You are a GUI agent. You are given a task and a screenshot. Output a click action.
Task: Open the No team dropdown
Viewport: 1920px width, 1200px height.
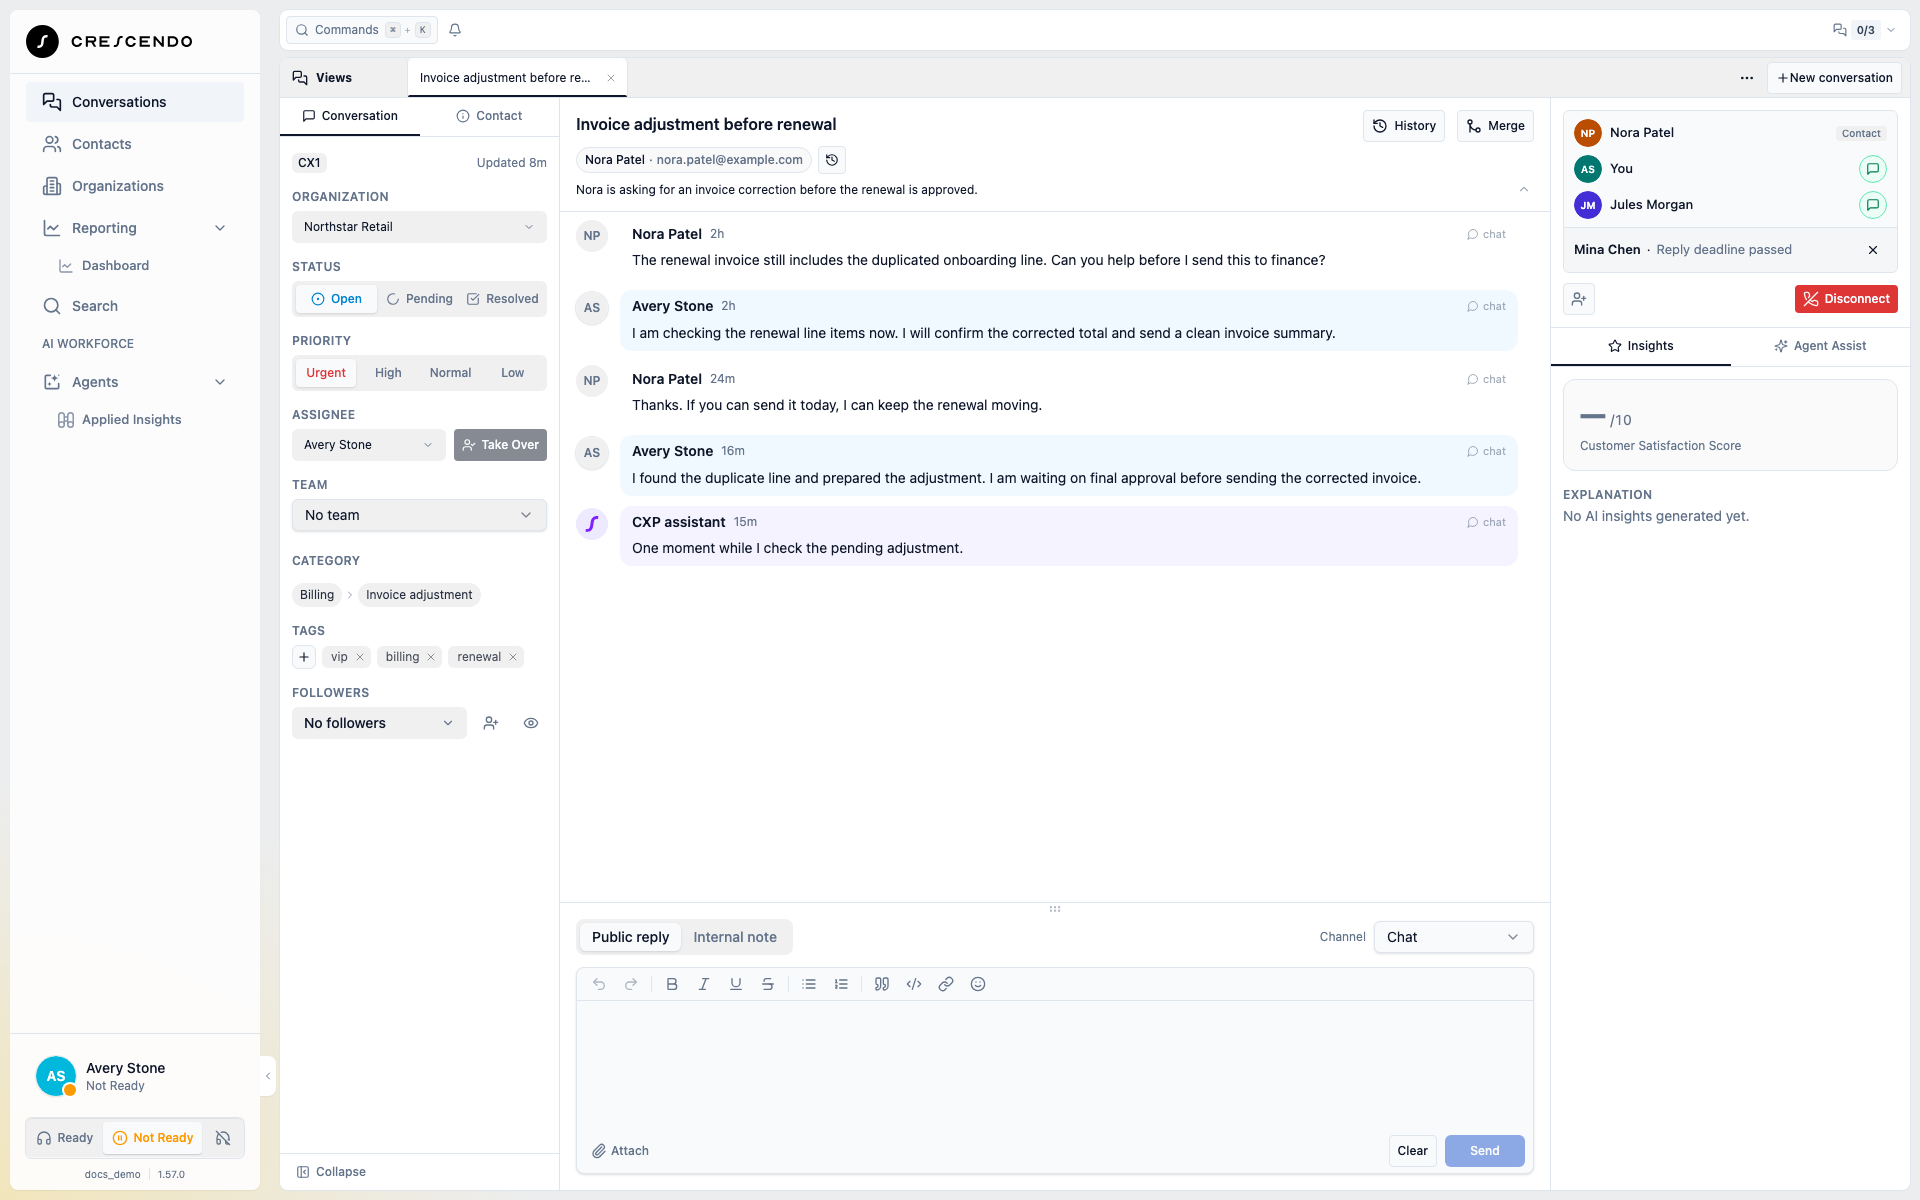[x=419, y=515]
